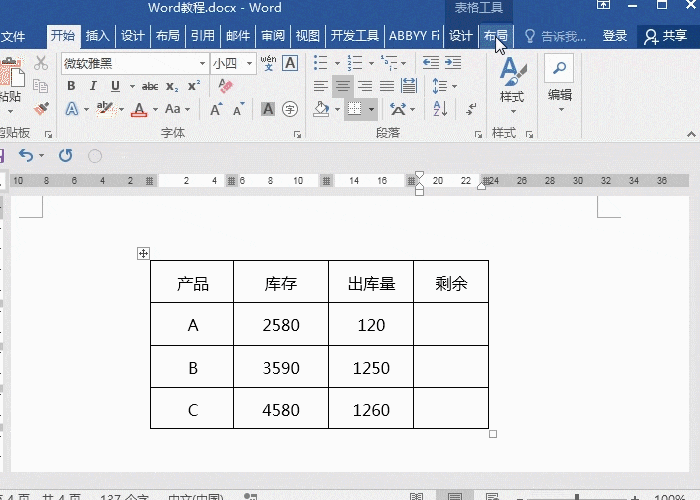Image resolution: width=700 pixels, height=500 pixels.
Task: Click the 共享 share button
Action: pos(666,36)
